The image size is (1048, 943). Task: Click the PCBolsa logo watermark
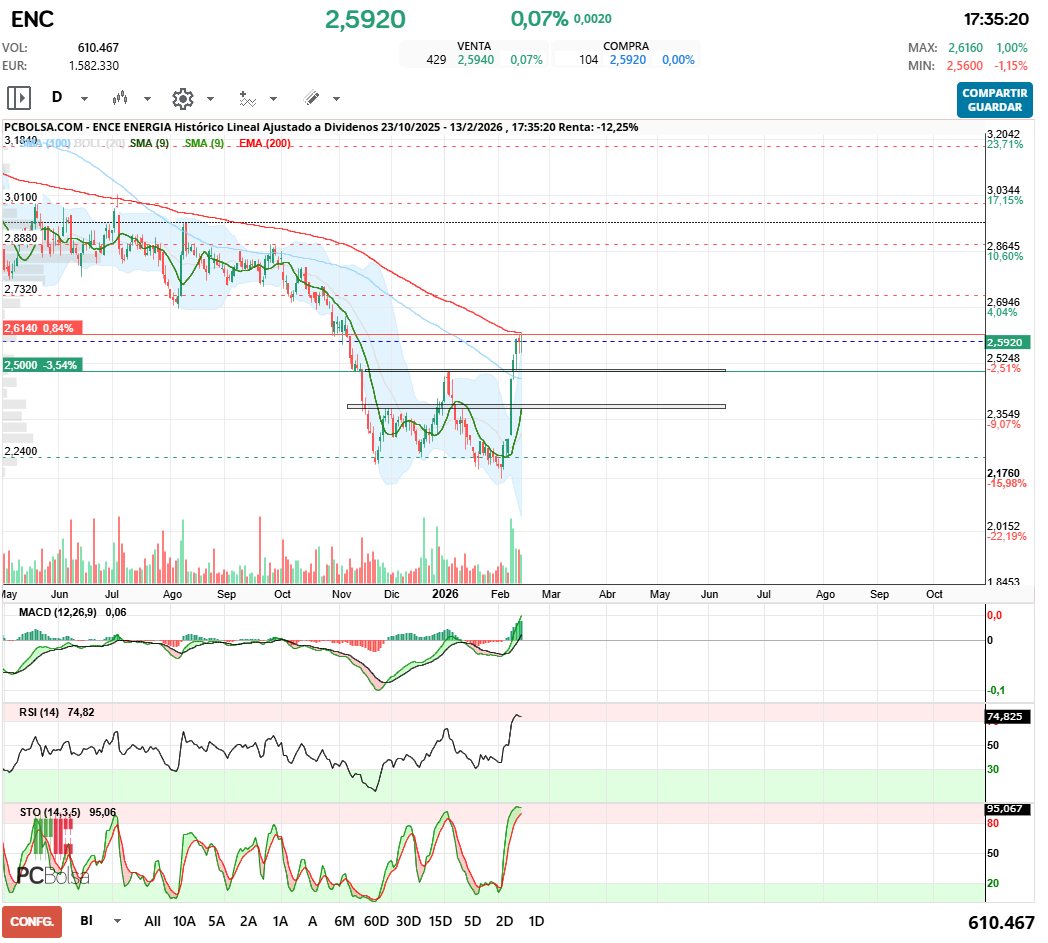[x=53, y=875]
